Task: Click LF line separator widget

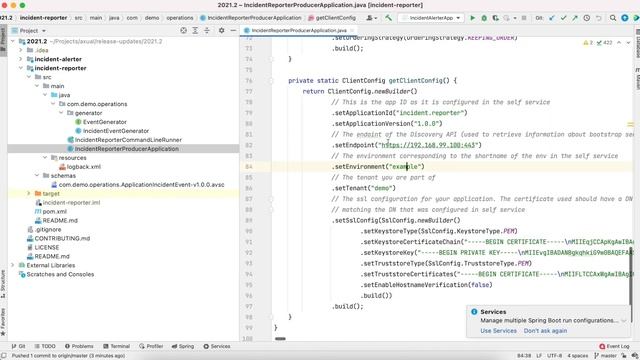Action: coord(539,356)
